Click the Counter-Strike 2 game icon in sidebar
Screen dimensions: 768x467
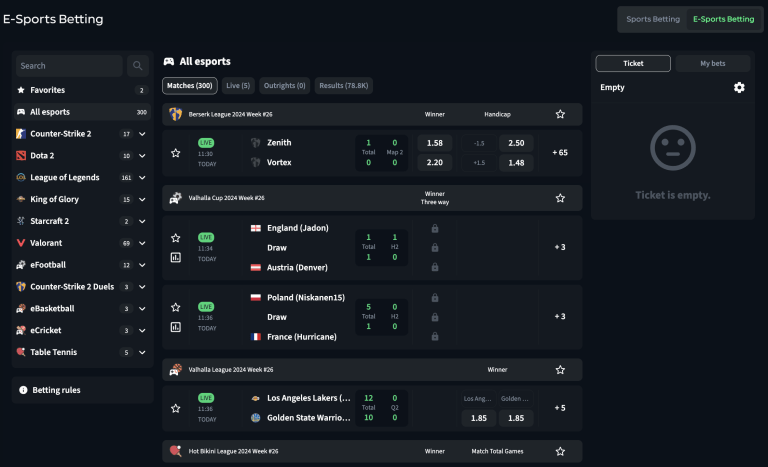(x=21, y=134)
